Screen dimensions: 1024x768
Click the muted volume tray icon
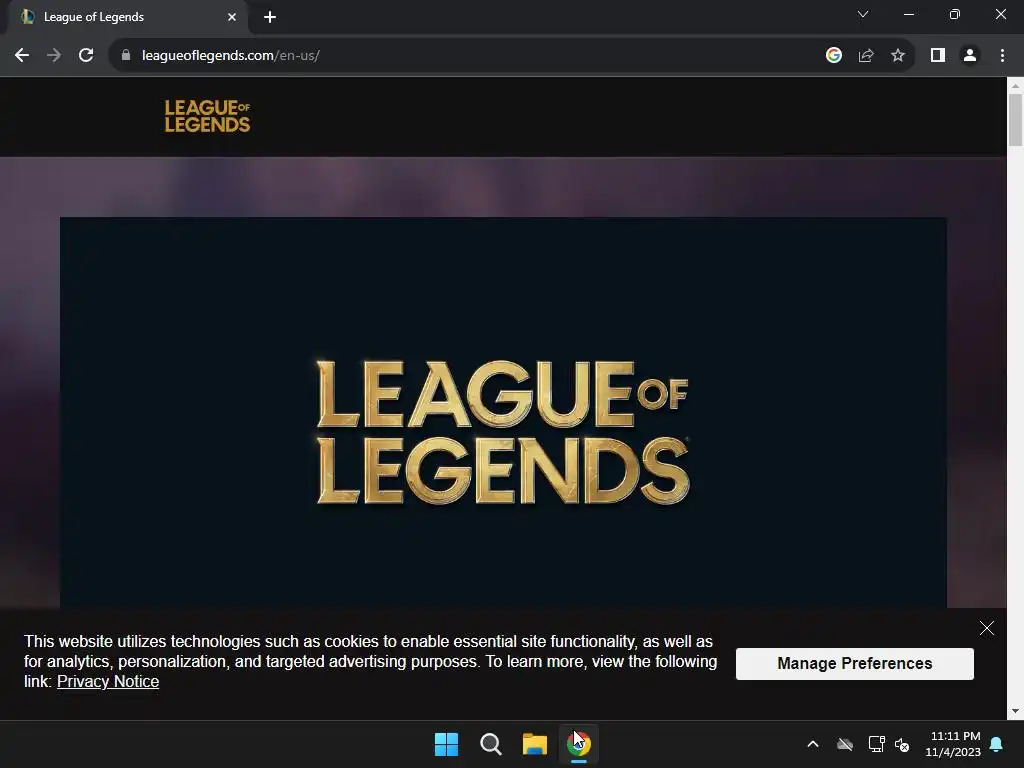click(x=902, y=744)
